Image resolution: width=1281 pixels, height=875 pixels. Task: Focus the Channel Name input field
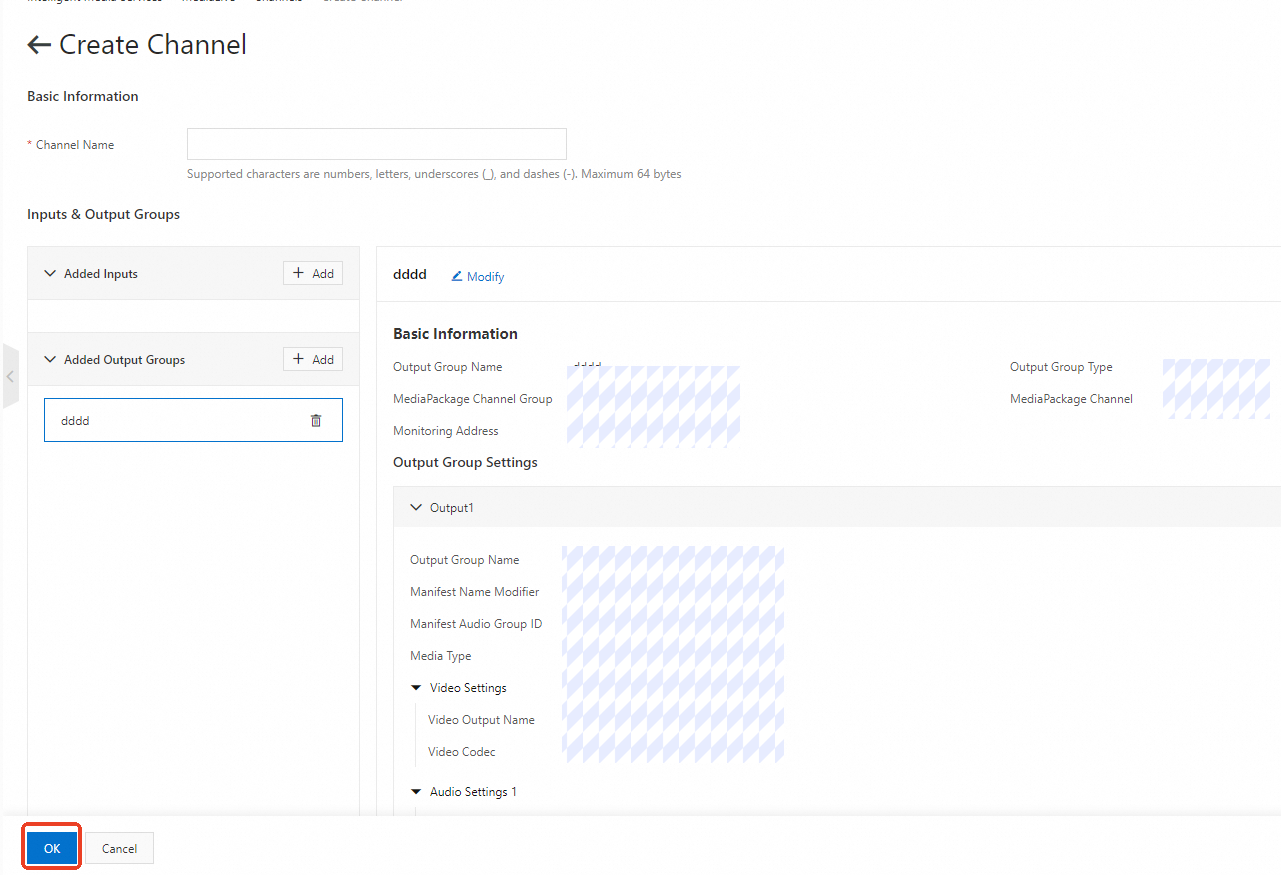(x=376, y=144)
